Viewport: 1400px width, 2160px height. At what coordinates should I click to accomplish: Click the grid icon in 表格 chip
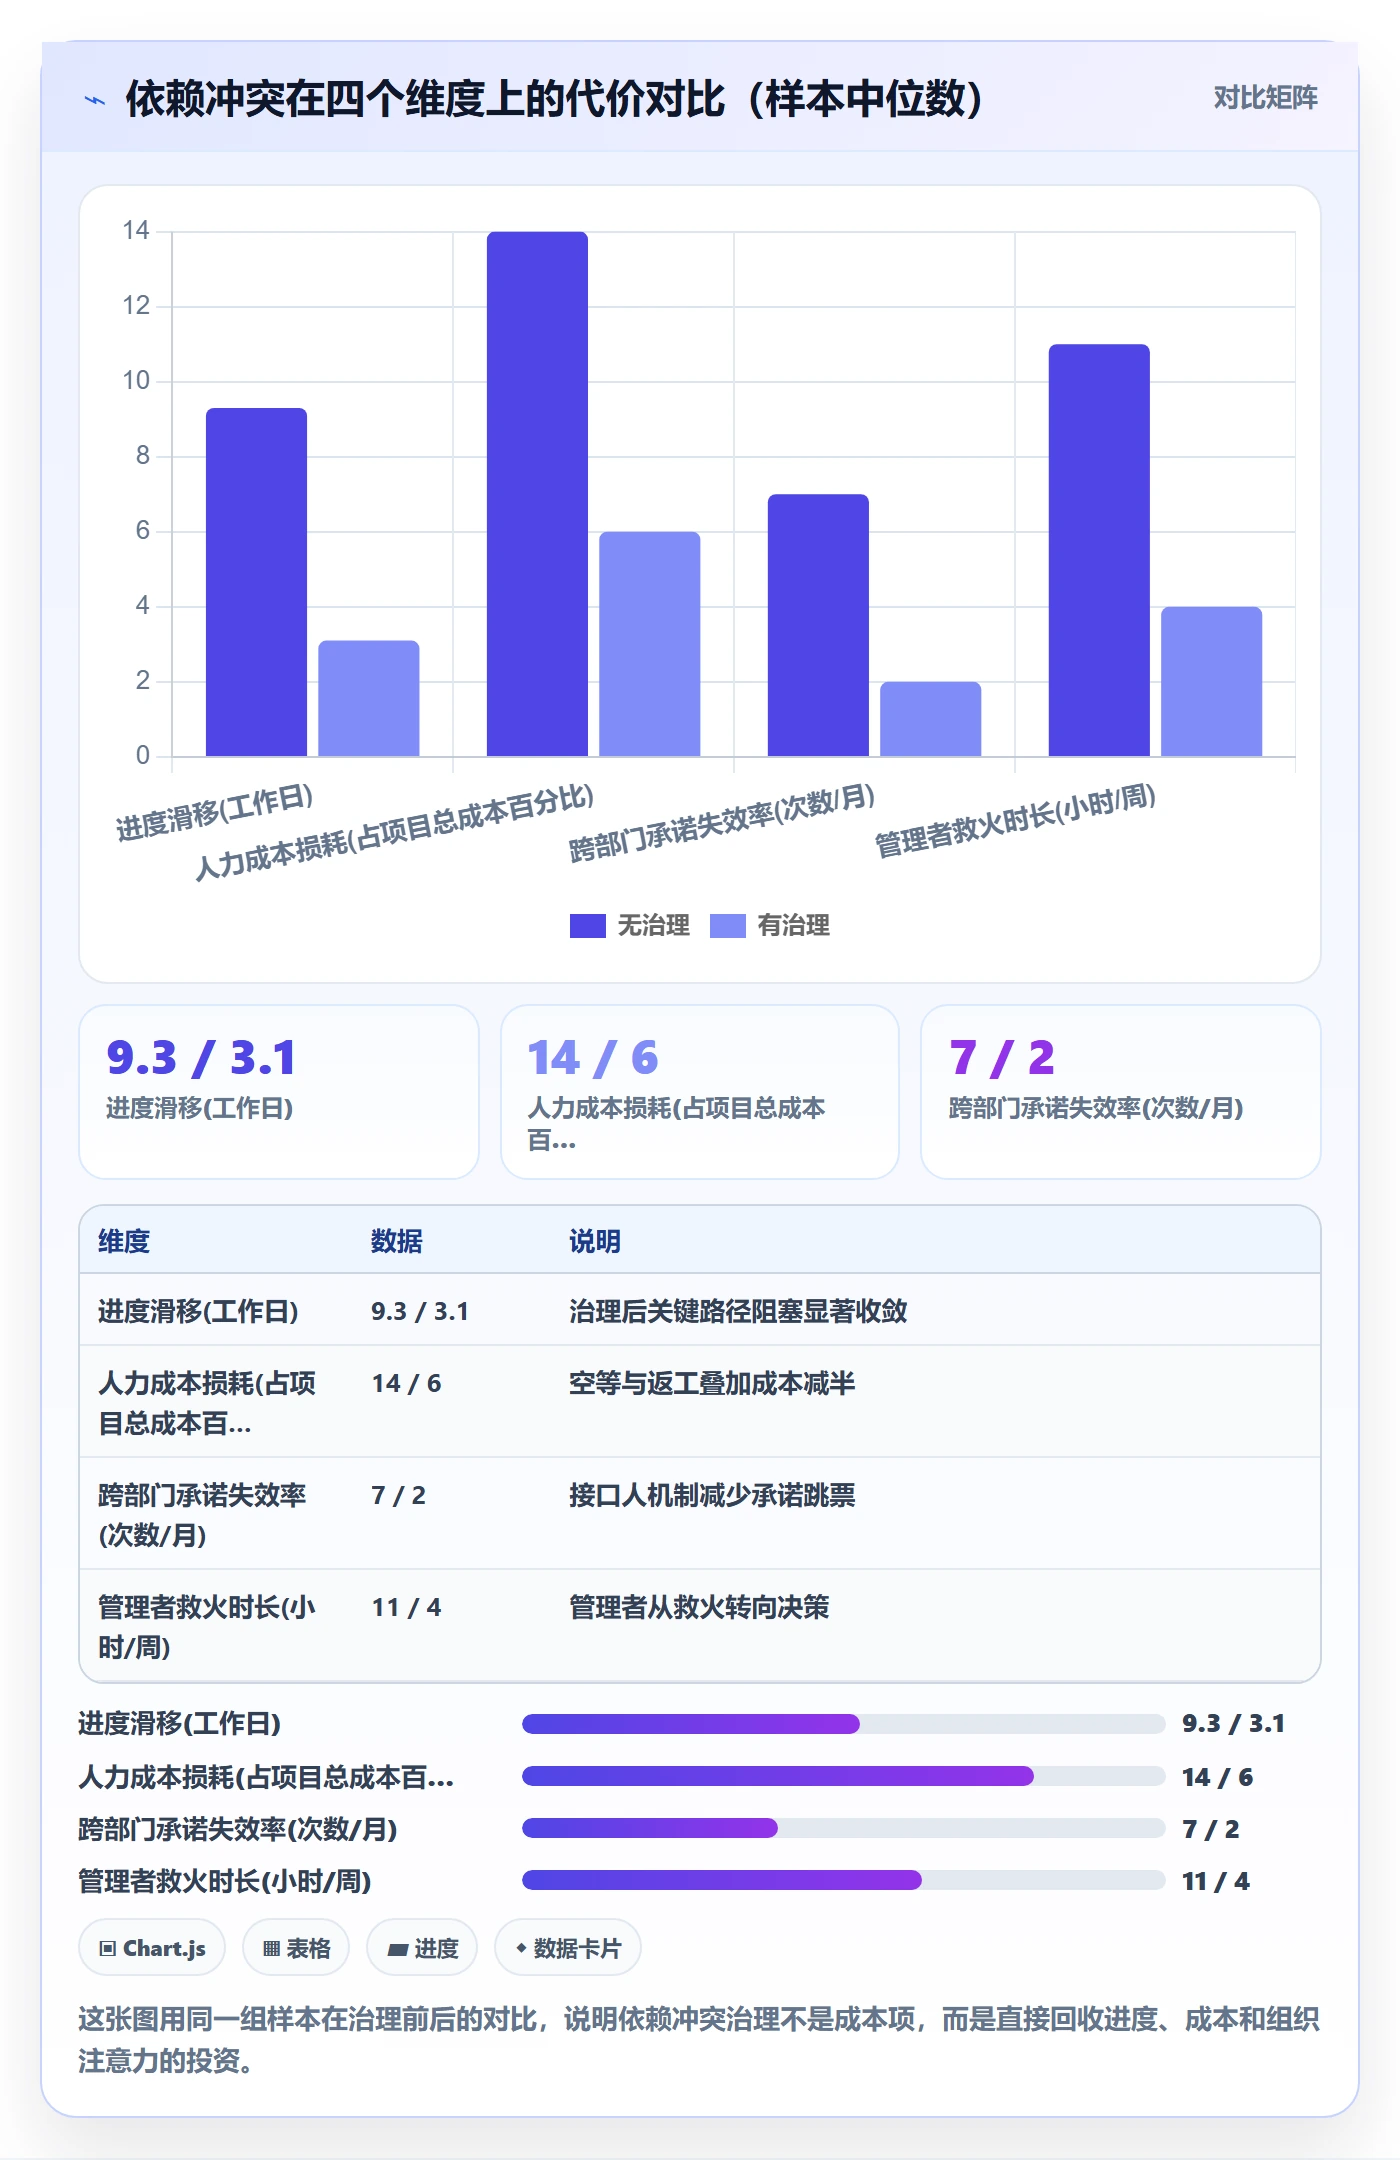click(x=271, y=1948)
